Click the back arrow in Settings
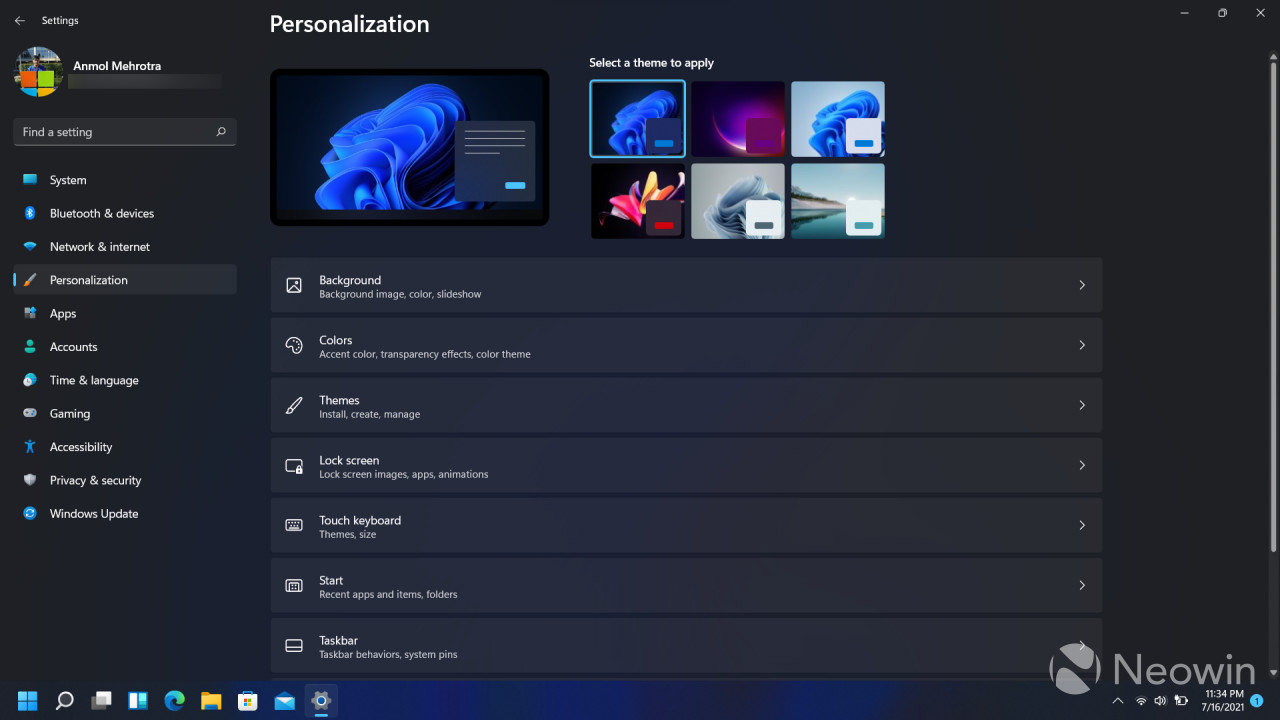Viewport: 1280px width, 720px height. (20, 20)
